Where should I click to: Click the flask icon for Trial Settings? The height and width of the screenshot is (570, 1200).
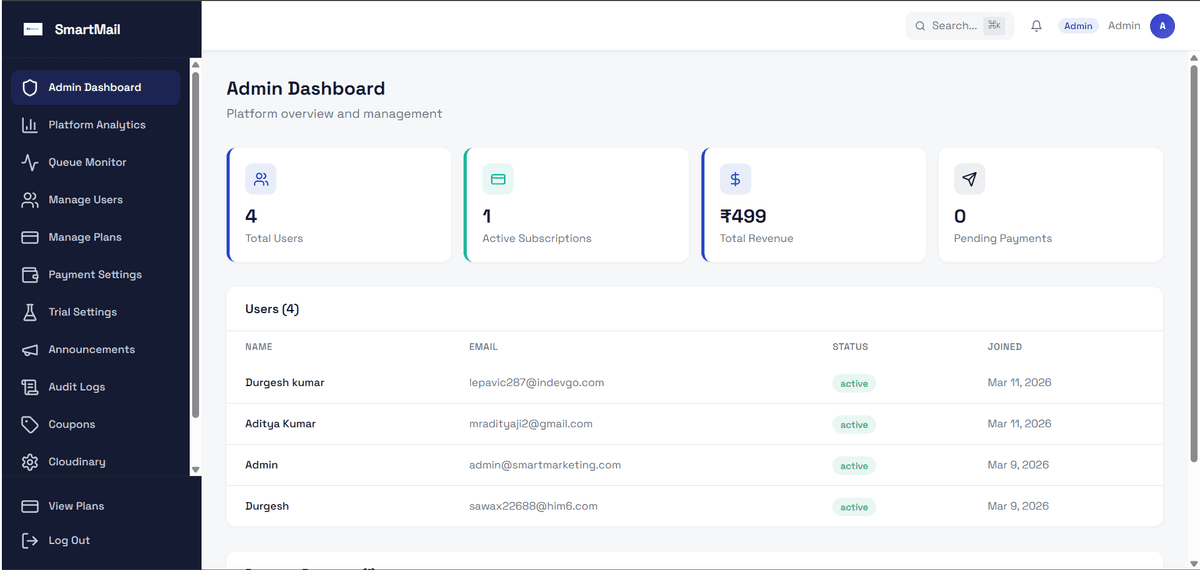[30, 312]
